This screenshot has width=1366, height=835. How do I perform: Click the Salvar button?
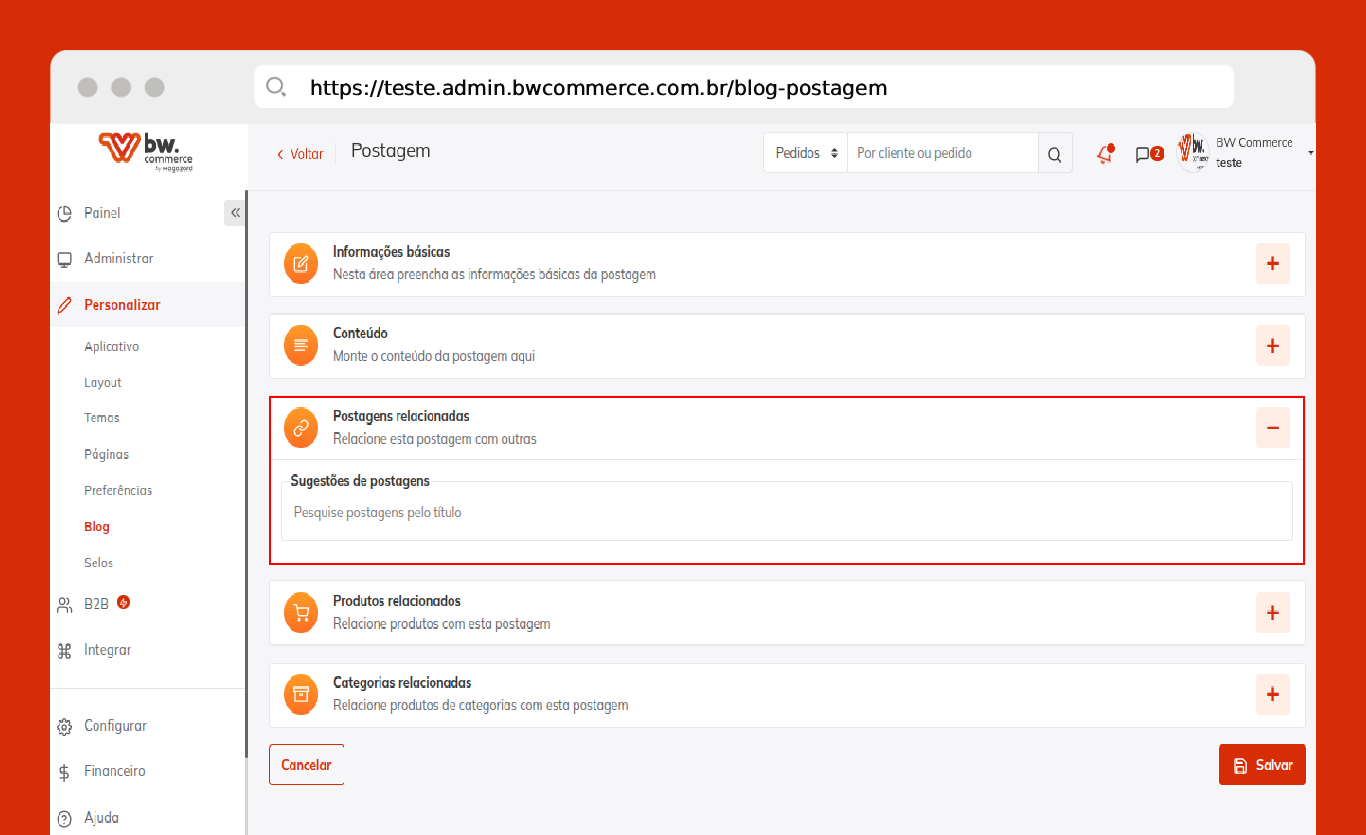point(1262,765)
